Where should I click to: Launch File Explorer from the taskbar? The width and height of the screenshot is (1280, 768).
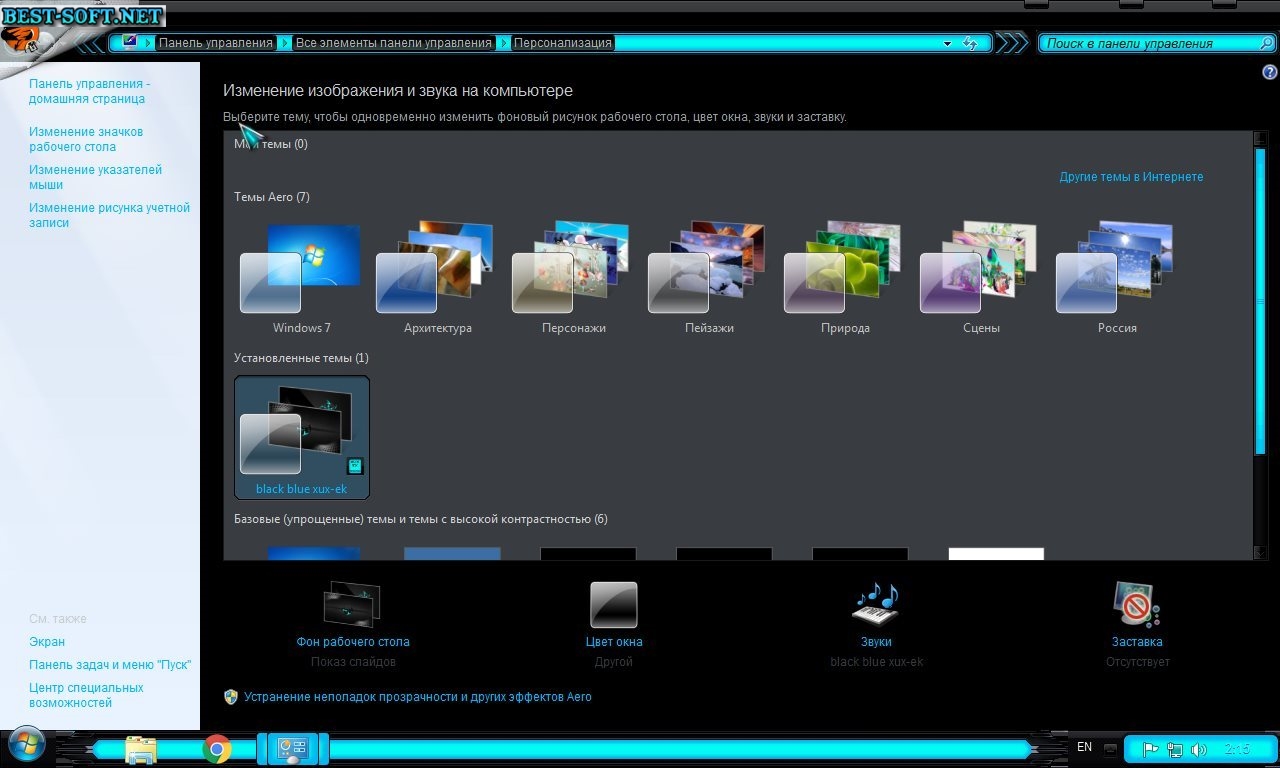pyautogui.click(x=141, y=749)
